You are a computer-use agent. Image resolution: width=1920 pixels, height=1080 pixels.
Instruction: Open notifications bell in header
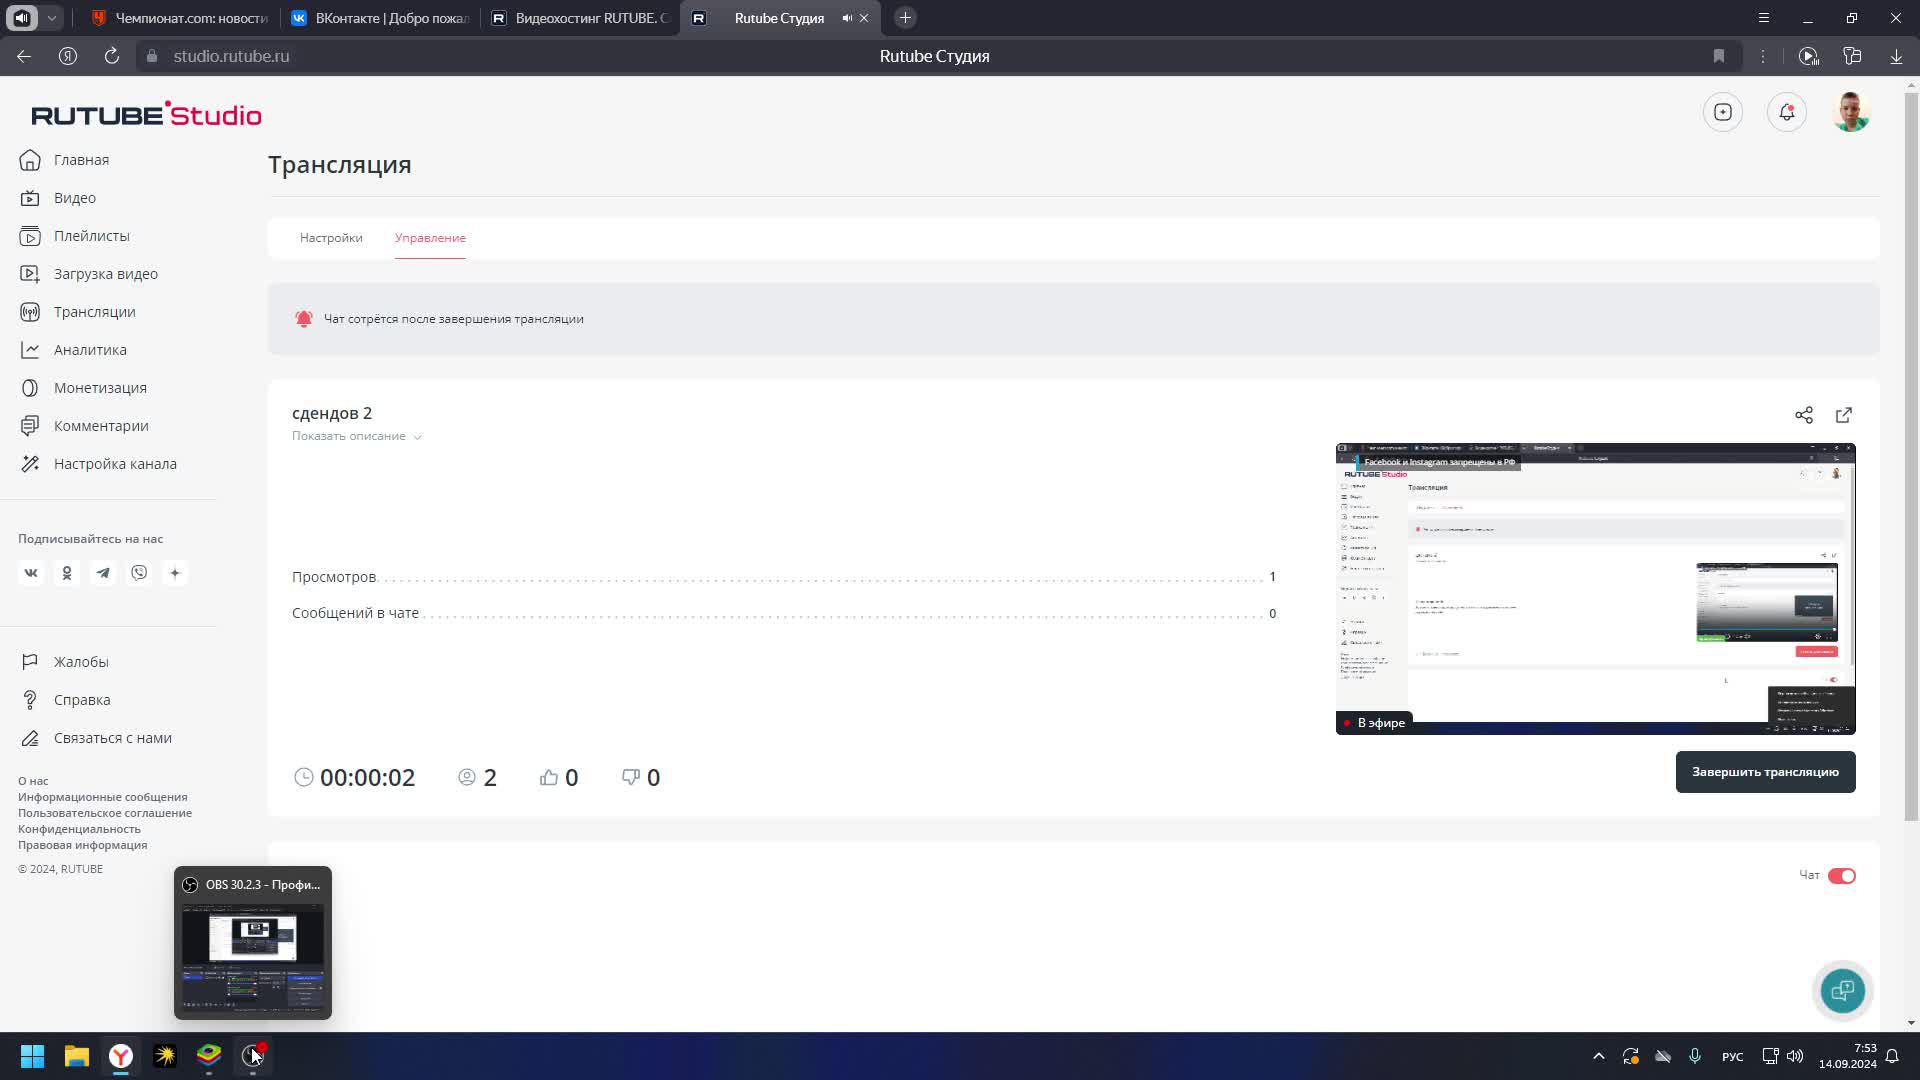[1786, 112]
